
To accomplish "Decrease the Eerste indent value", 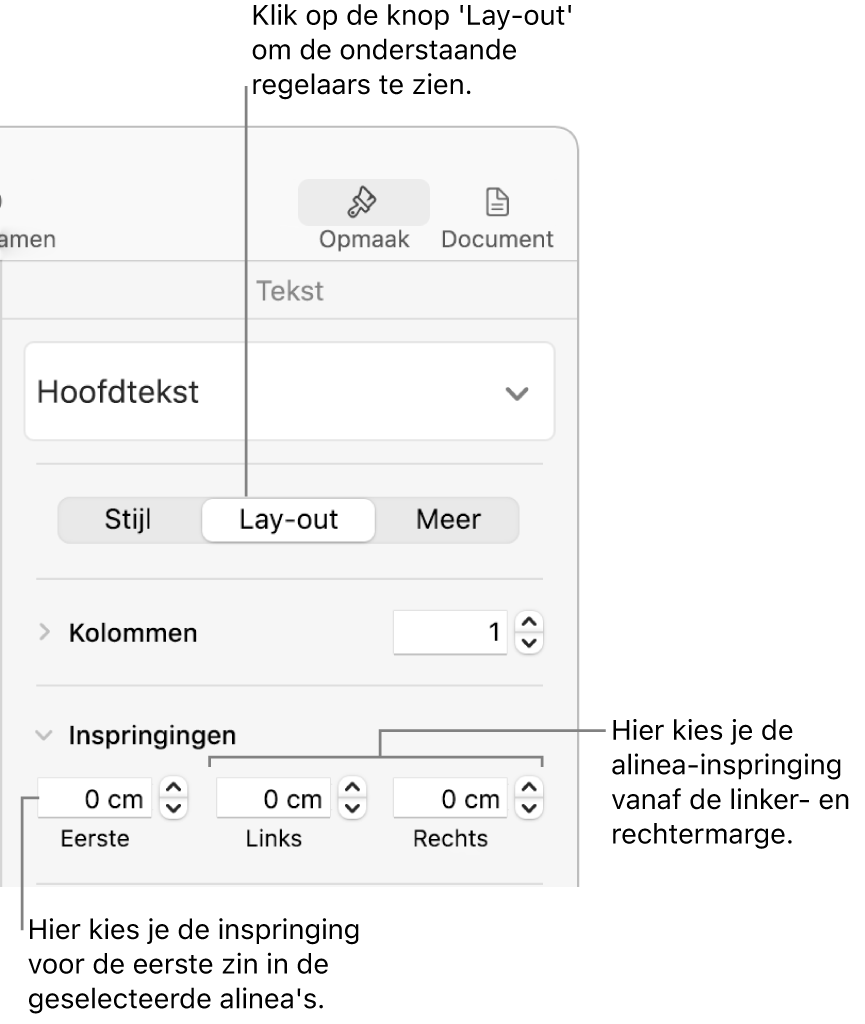I will (174, 808).
